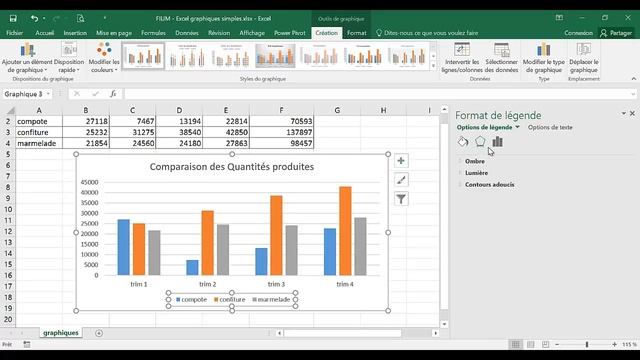This screenshot has height=360, width=640.
Task: Select legend options bar-chart icon
Action: (x=497, y=142)
